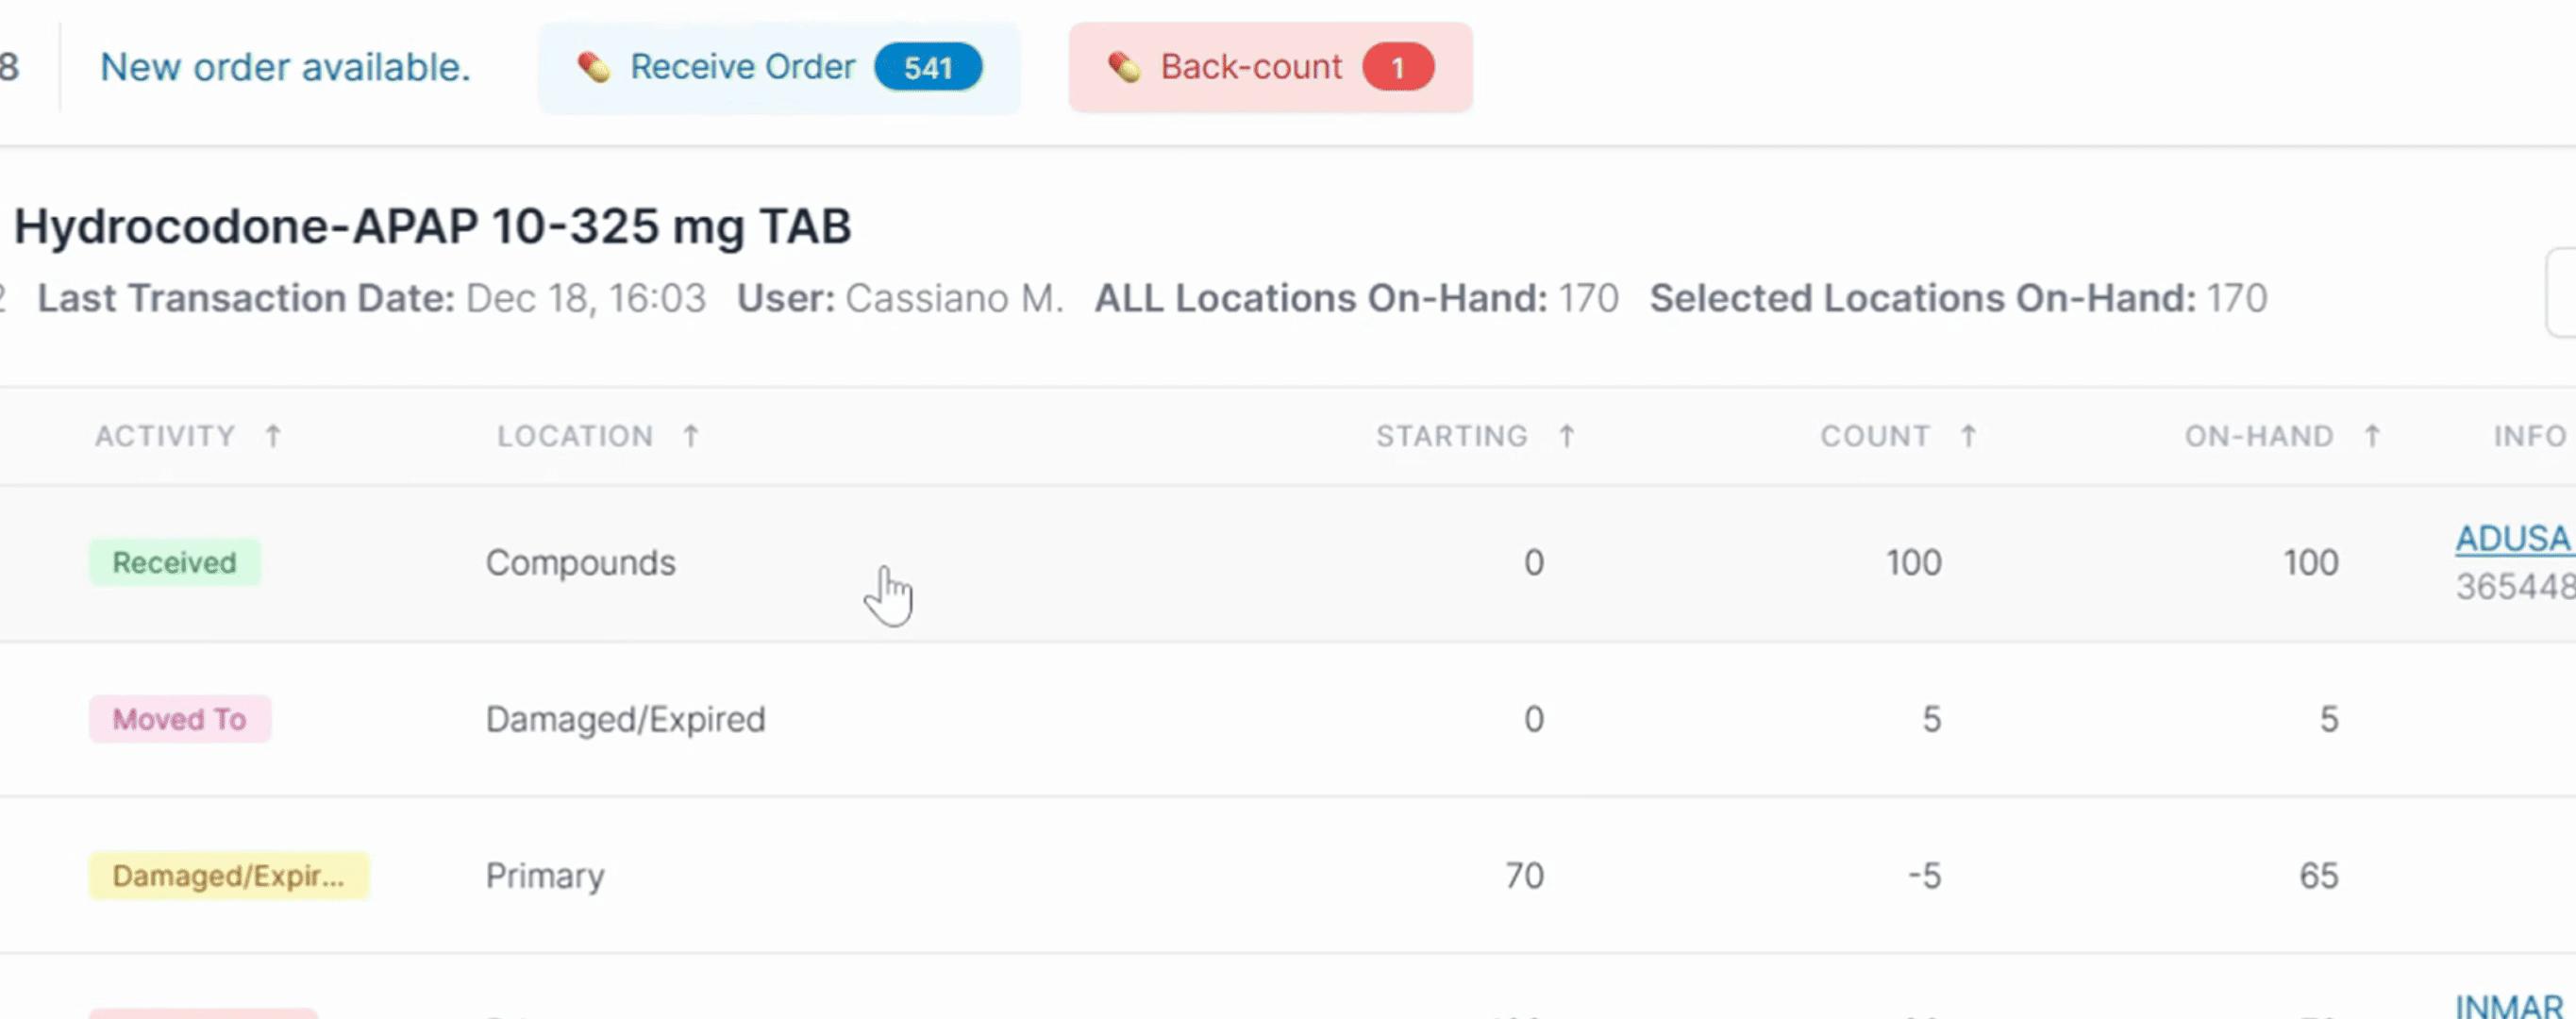Sort Starting column using its arrow icon

pos(1567,436)
